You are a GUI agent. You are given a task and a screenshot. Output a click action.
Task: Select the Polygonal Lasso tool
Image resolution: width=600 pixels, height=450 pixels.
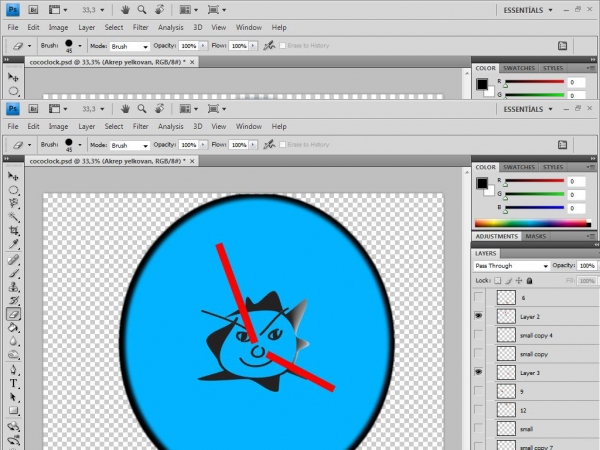[x=13, y=203]
